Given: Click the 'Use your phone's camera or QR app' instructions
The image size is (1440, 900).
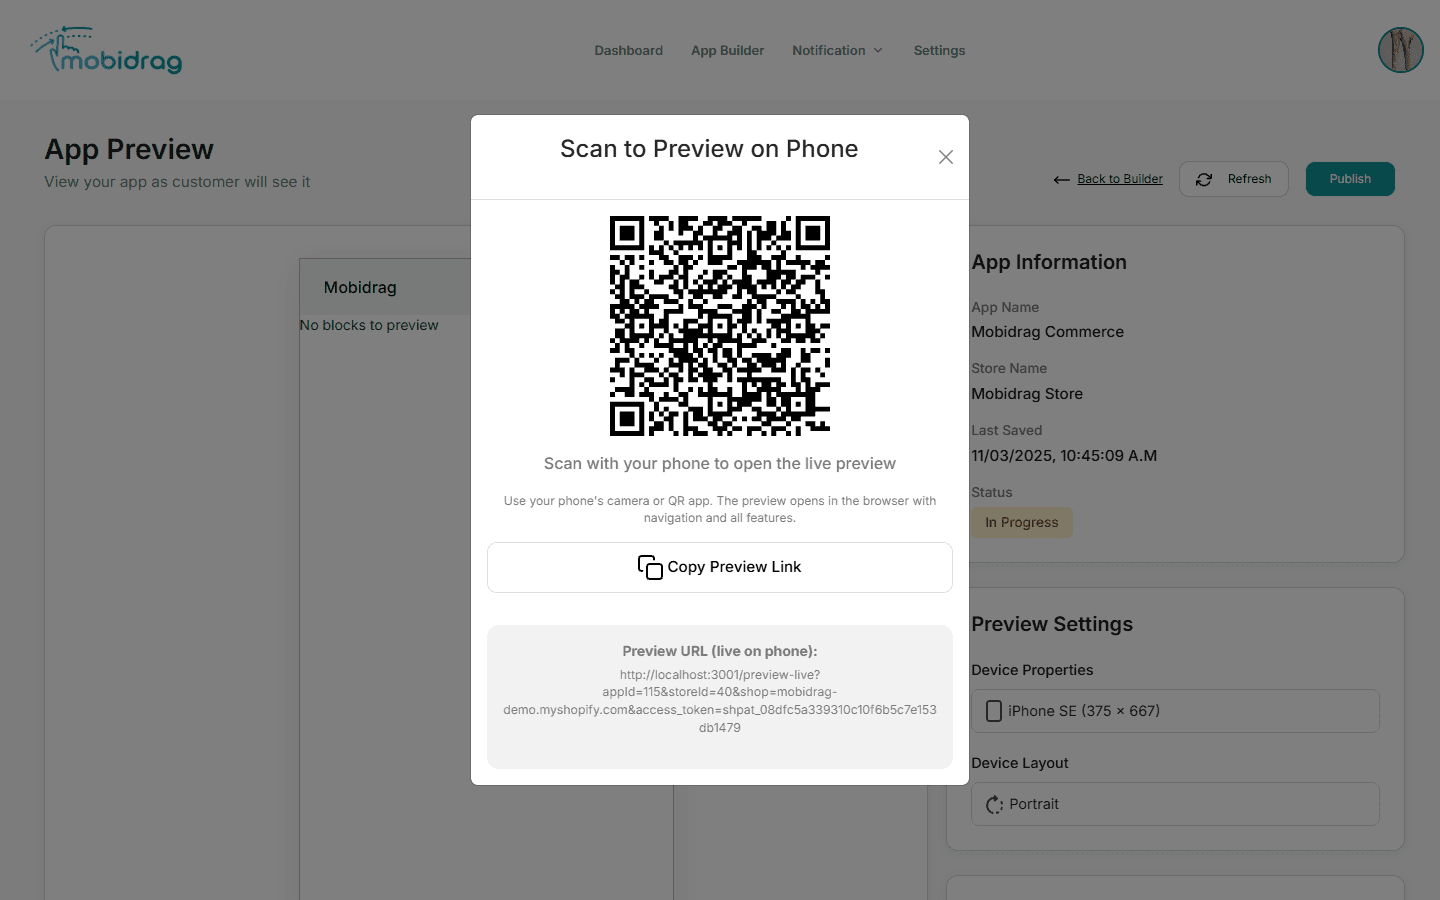Looking at the screenshot, I should pyautogui.click(x=720, y=509).
